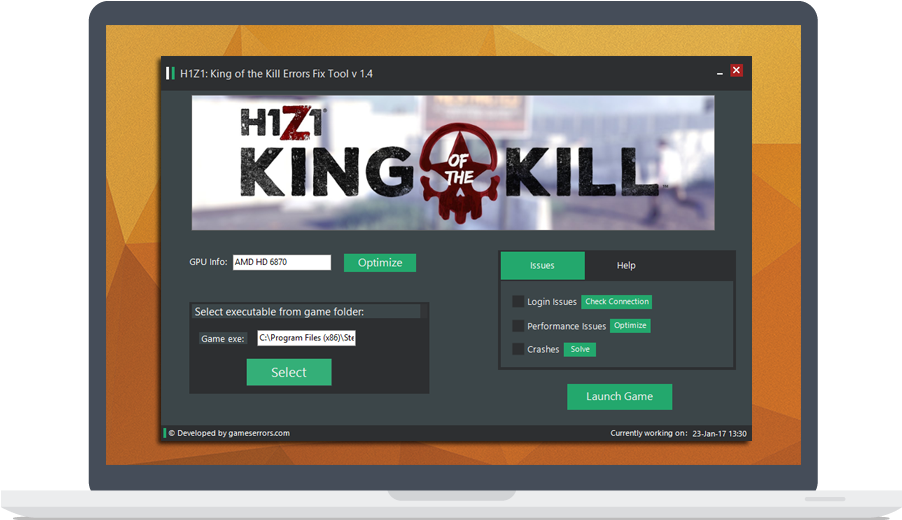Click the Optimize button beside GPU Info
902x520 pixels.
(x=380, y=263)
